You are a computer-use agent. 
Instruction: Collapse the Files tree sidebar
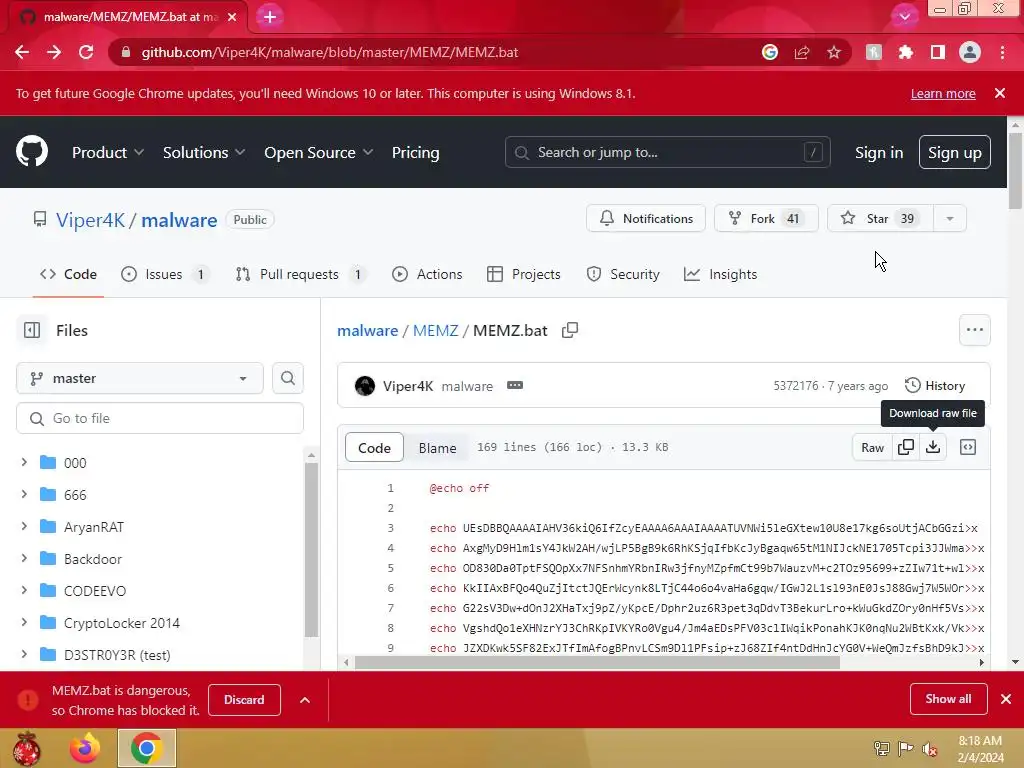[x=32, y=330]
